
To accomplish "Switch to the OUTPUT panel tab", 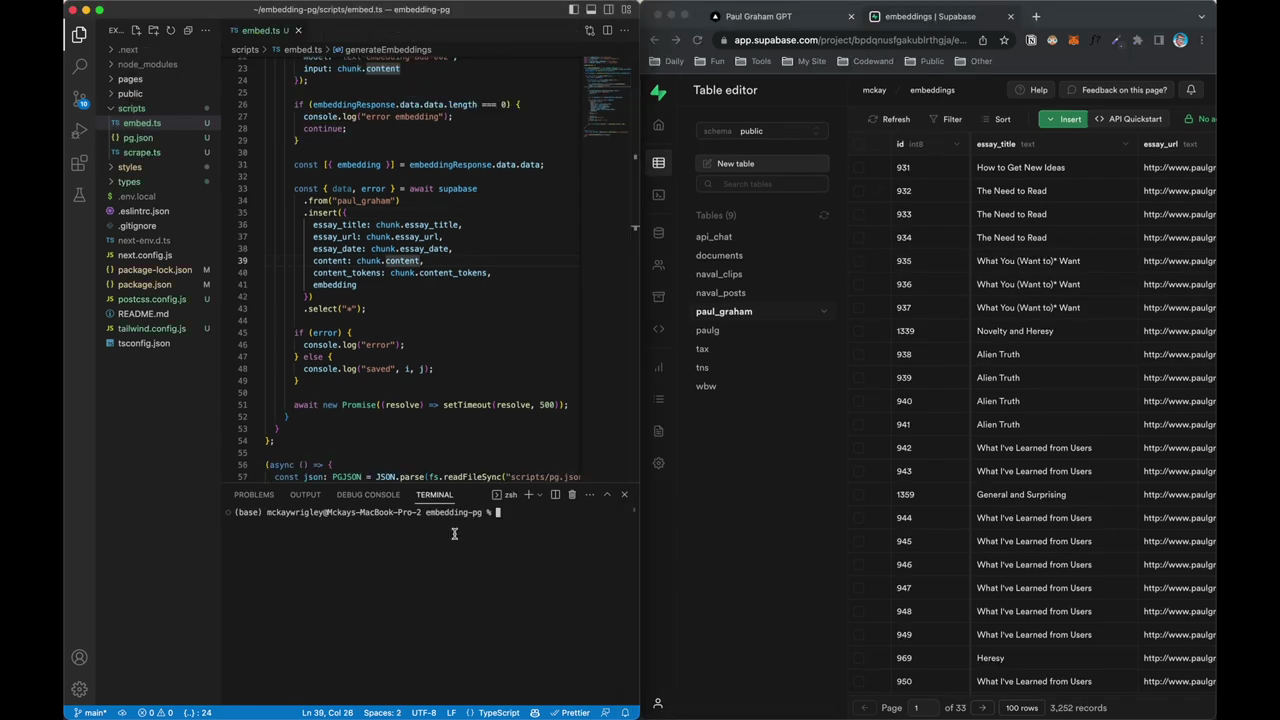I will click(305, 495).
